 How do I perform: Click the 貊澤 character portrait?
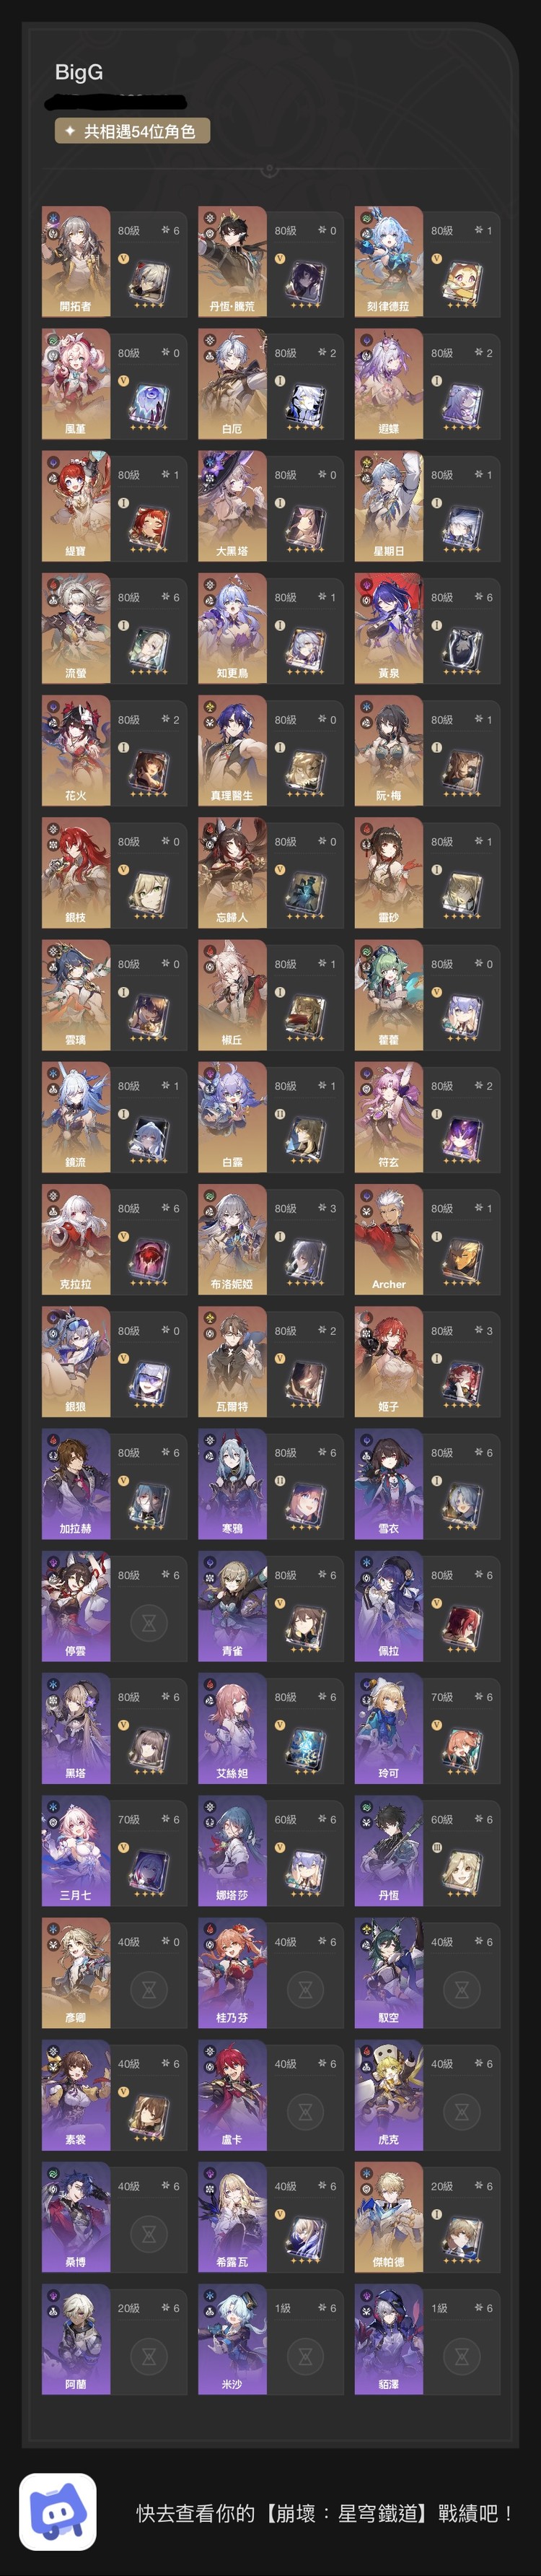click(389, 2340)
